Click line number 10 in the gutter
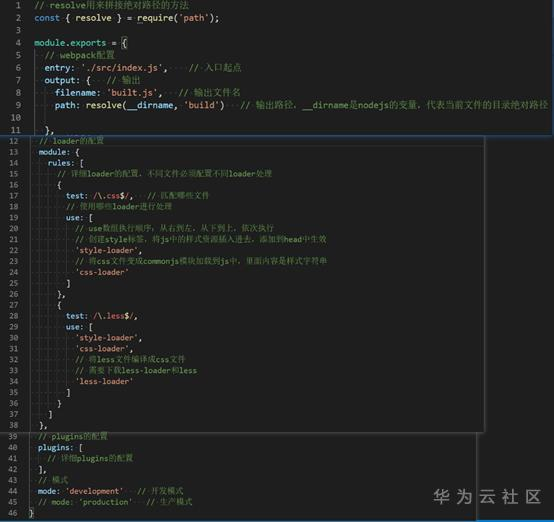The image size is (554, 522). [x=16, y=118]
